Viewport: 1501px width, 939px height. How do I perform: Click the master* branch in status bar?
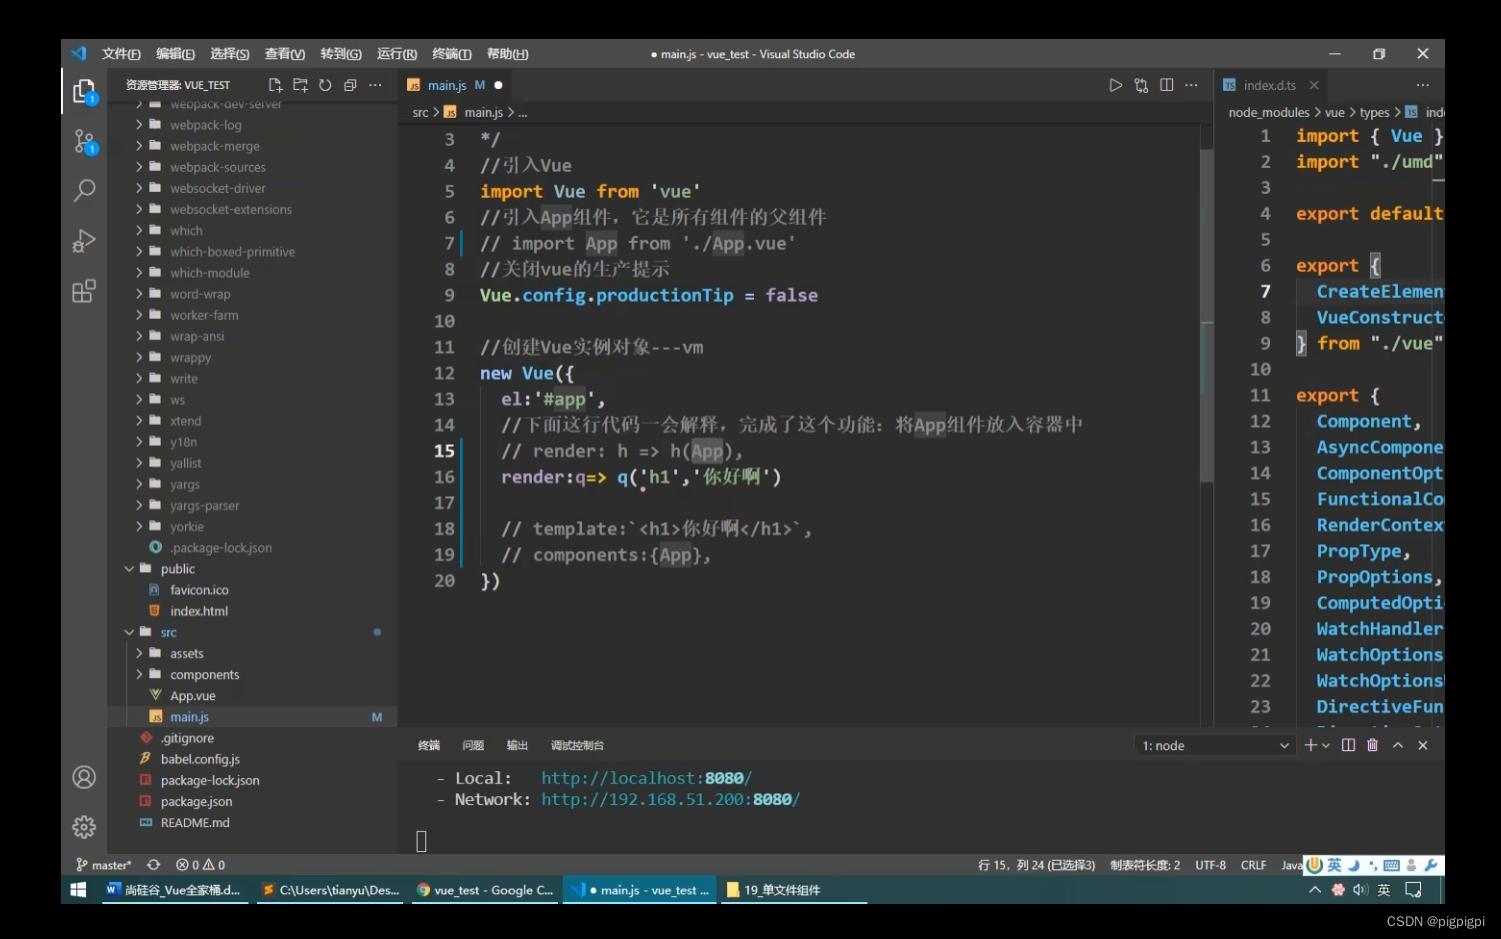104,865
